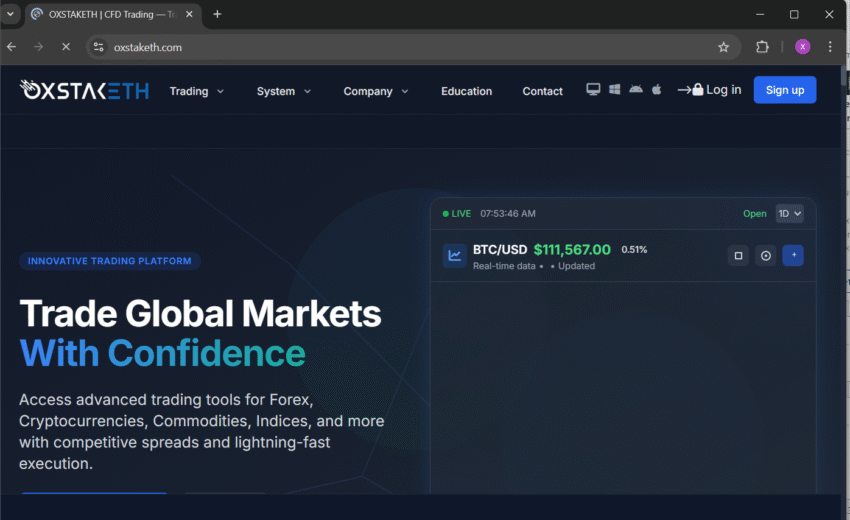The image size is (850, 520).
Task: Open the Chrome three-dot menu
Action: click(830, 47)
